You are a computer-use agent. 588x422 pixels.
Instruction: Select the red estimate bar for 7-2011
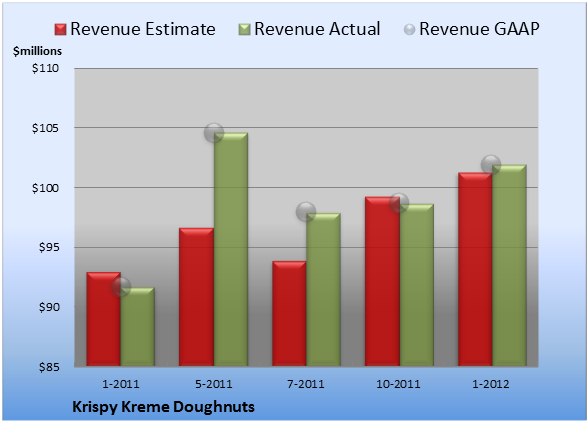289,314
